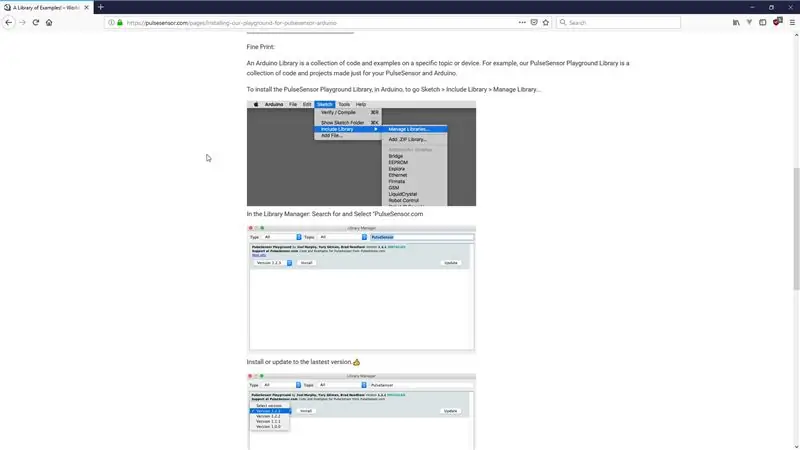
Task: Click the vertical scrollbar thumb
Action: [796, 229]
